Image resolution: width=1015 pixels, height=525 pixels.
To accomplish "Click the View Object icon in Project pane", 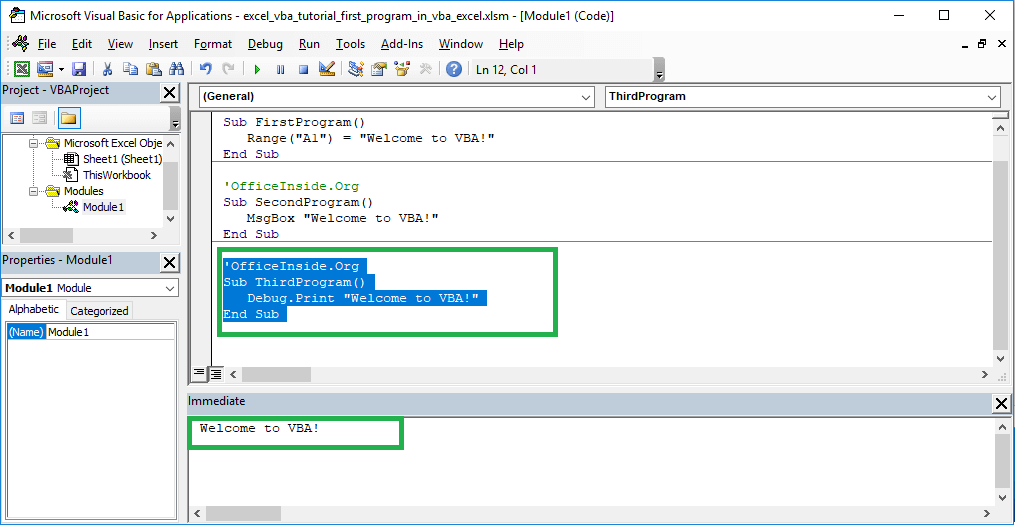I will 39,118.
